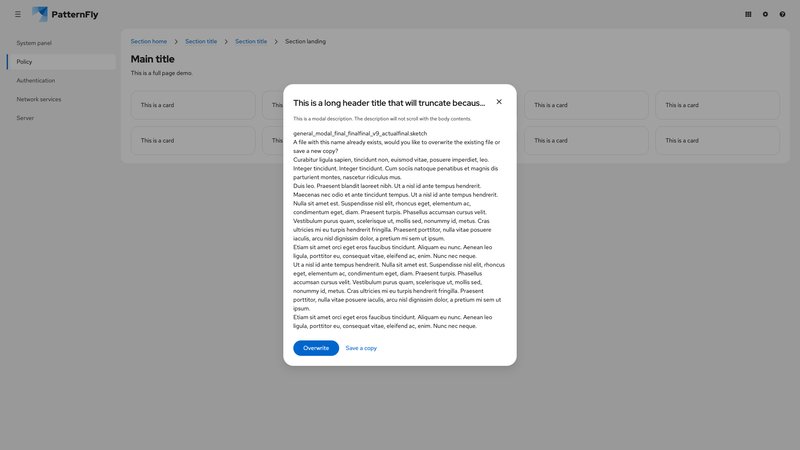The width and height of the screenshot is (800, 450).
Task: Open settings gear icon in header
Action: click(765, 14)
